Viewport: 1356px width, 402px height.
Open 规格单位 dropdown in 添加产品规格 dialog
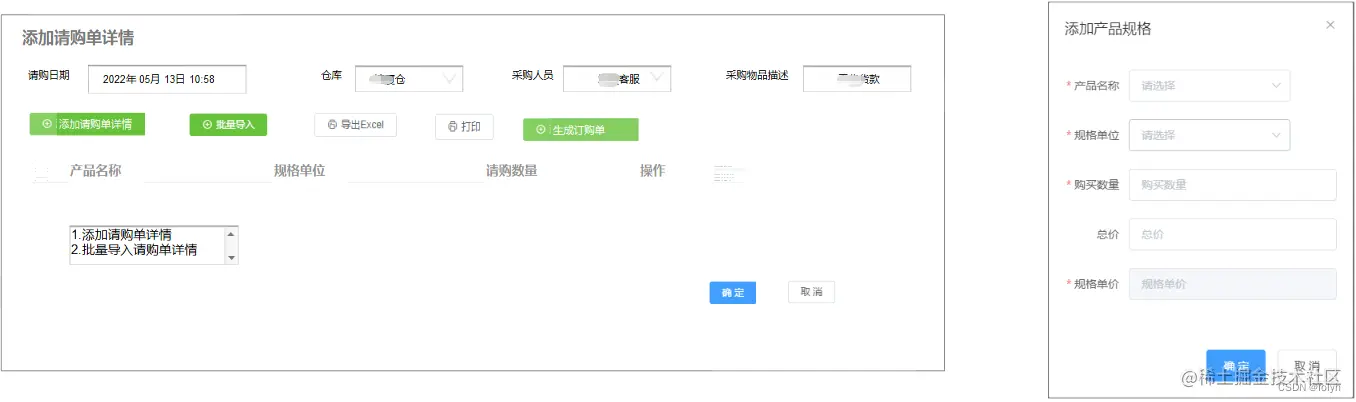click(1209, 135)
